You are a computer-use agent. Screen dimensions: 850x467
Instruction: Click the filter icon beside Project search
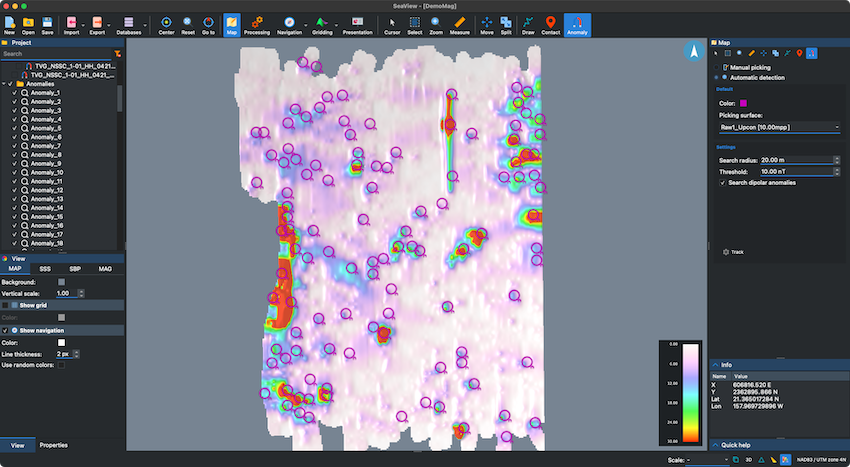pyautogui.click(x=118, y=54)
